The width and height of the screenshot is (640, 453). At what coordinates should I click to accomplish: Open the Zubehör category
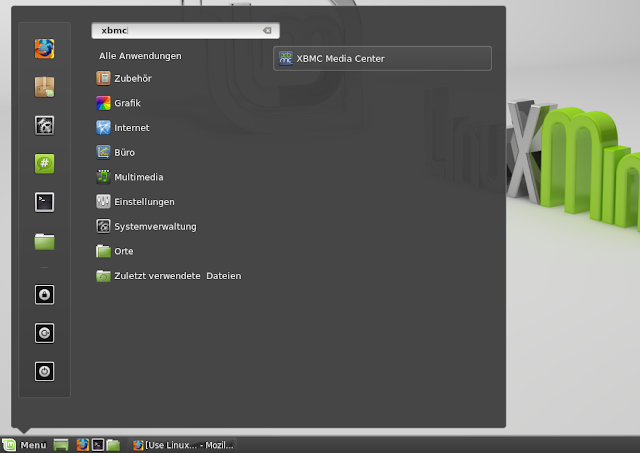coord(124,78)
